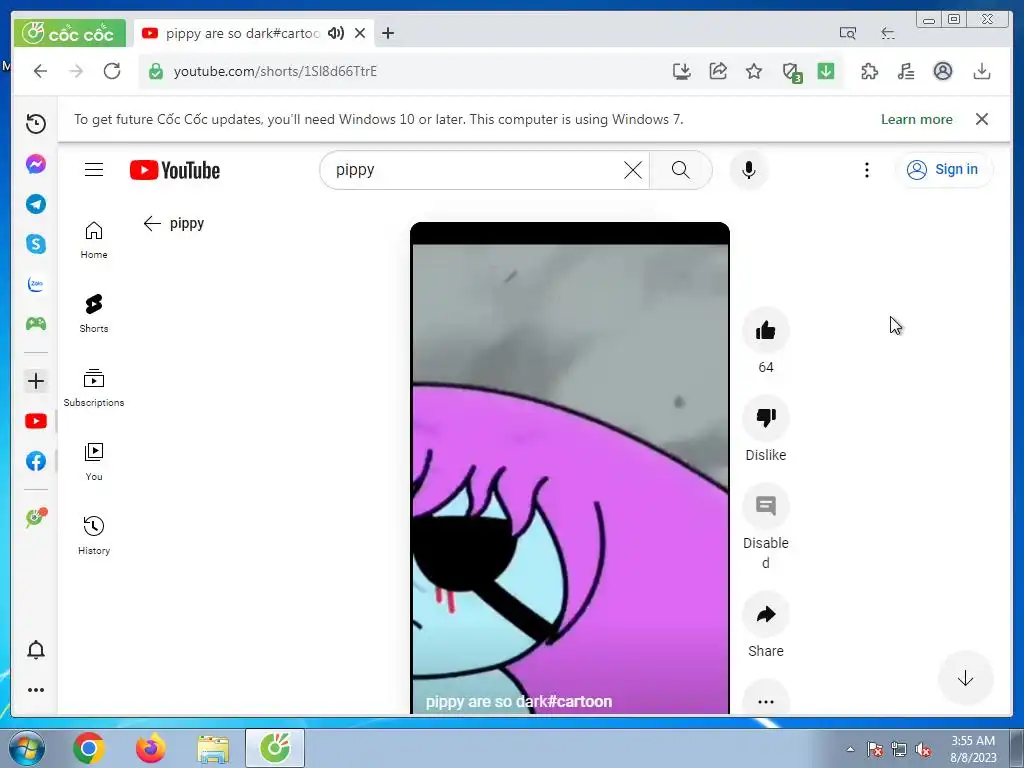
Task: Open Cốc Cốc chat sidebar icon
Action: [36, 518]
